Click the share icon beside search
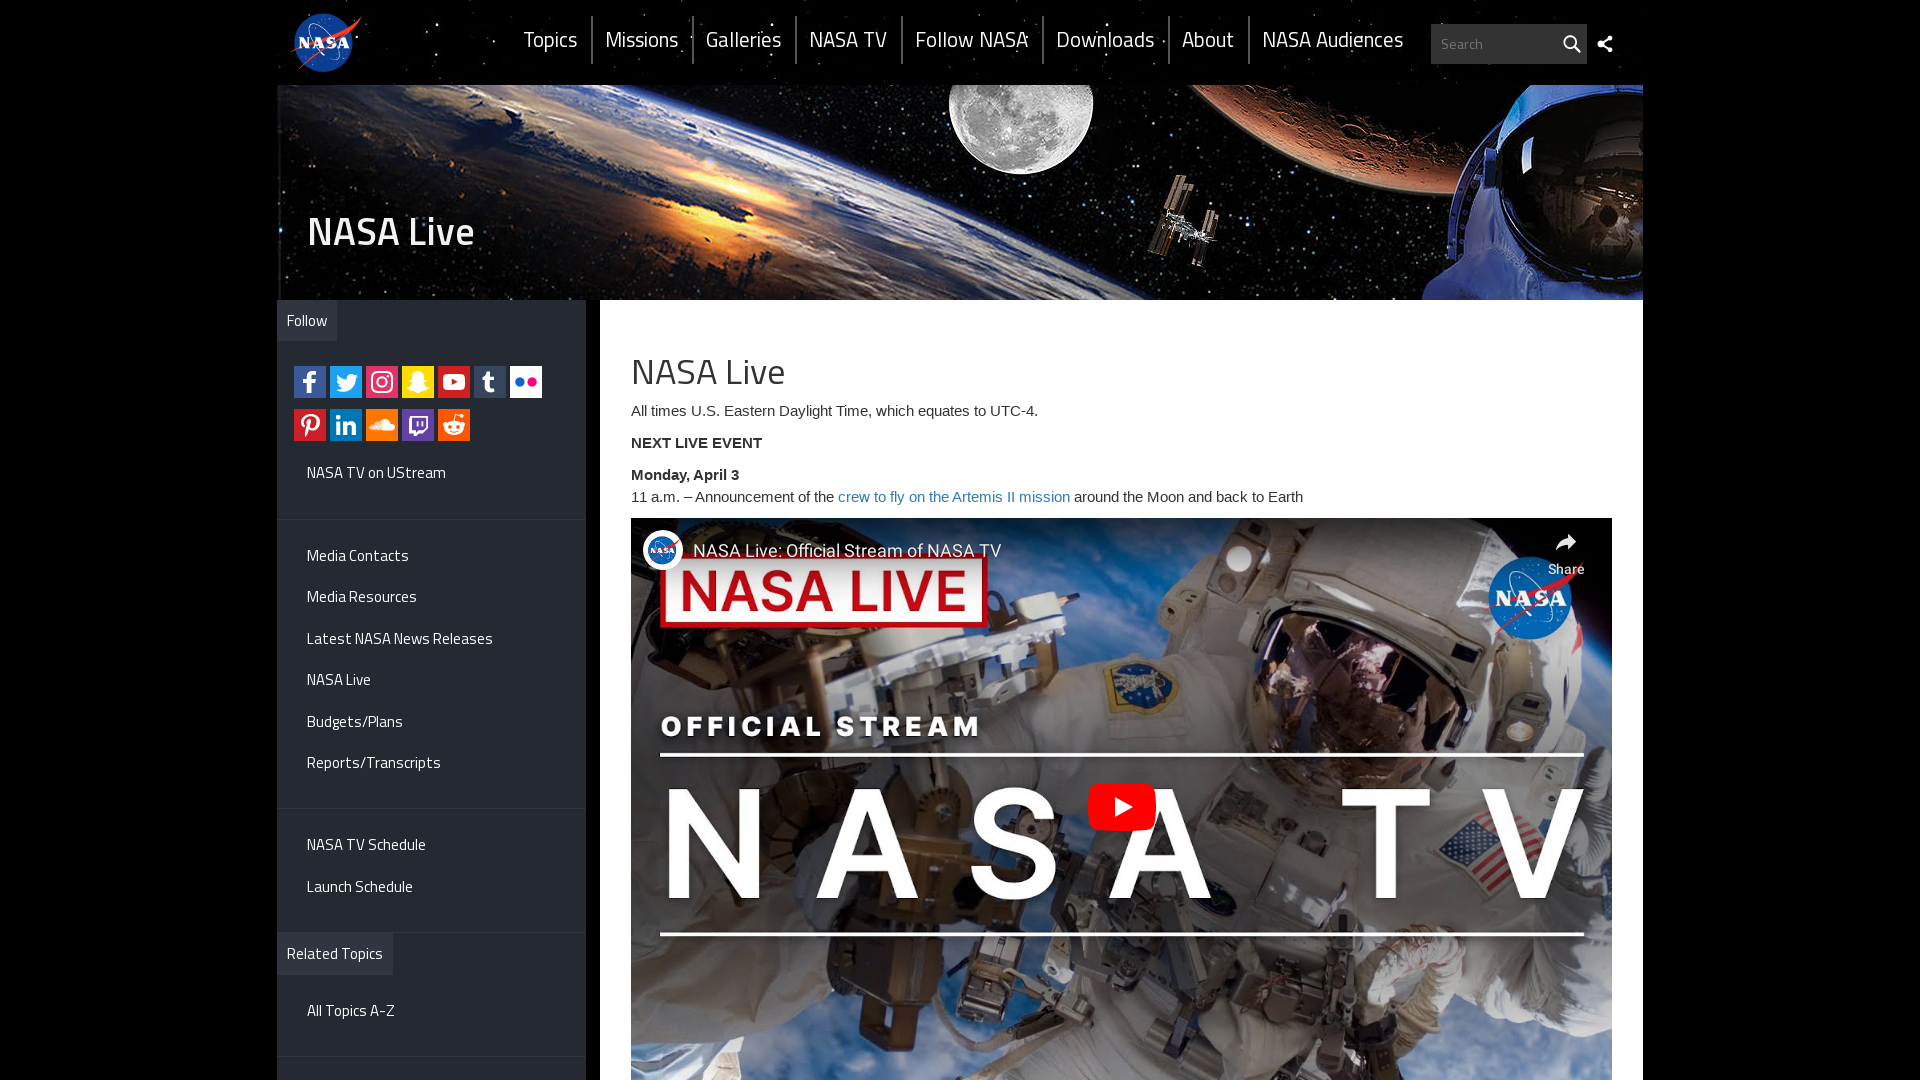This screenshot has width=1920, height=1080. pos(1605,44)
